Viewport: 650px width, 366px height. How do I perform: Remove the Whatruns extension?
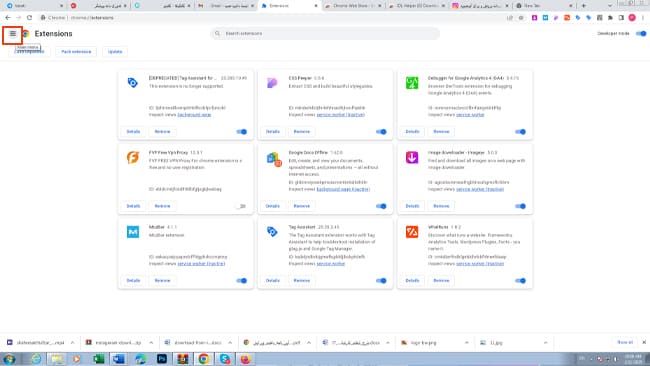pyautogui.click(x=441, y=281)
